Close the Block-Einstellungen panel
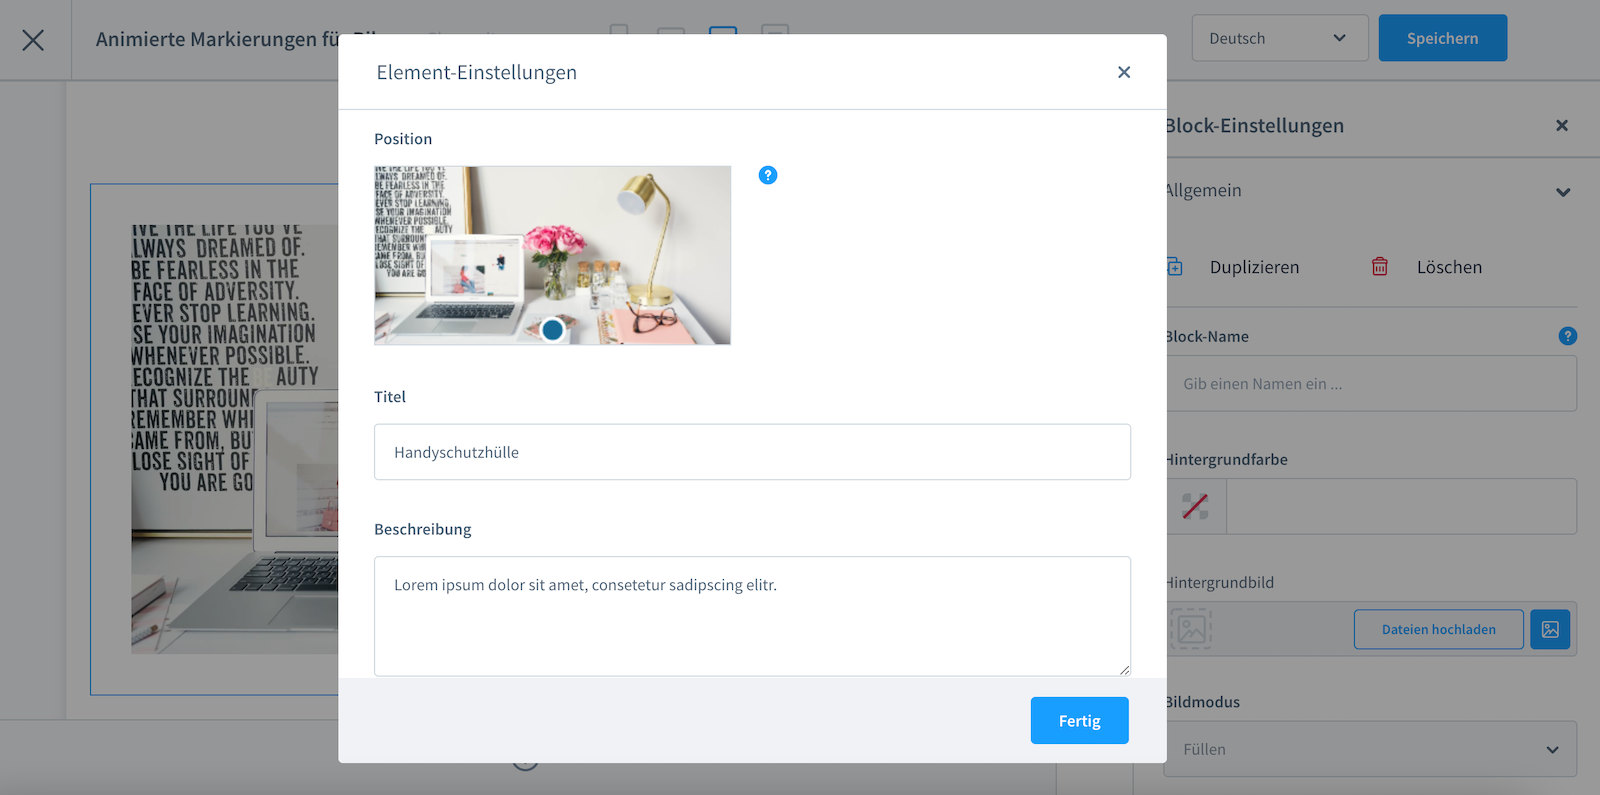This screenshot has width=1600, height=795. point(1562,125)
